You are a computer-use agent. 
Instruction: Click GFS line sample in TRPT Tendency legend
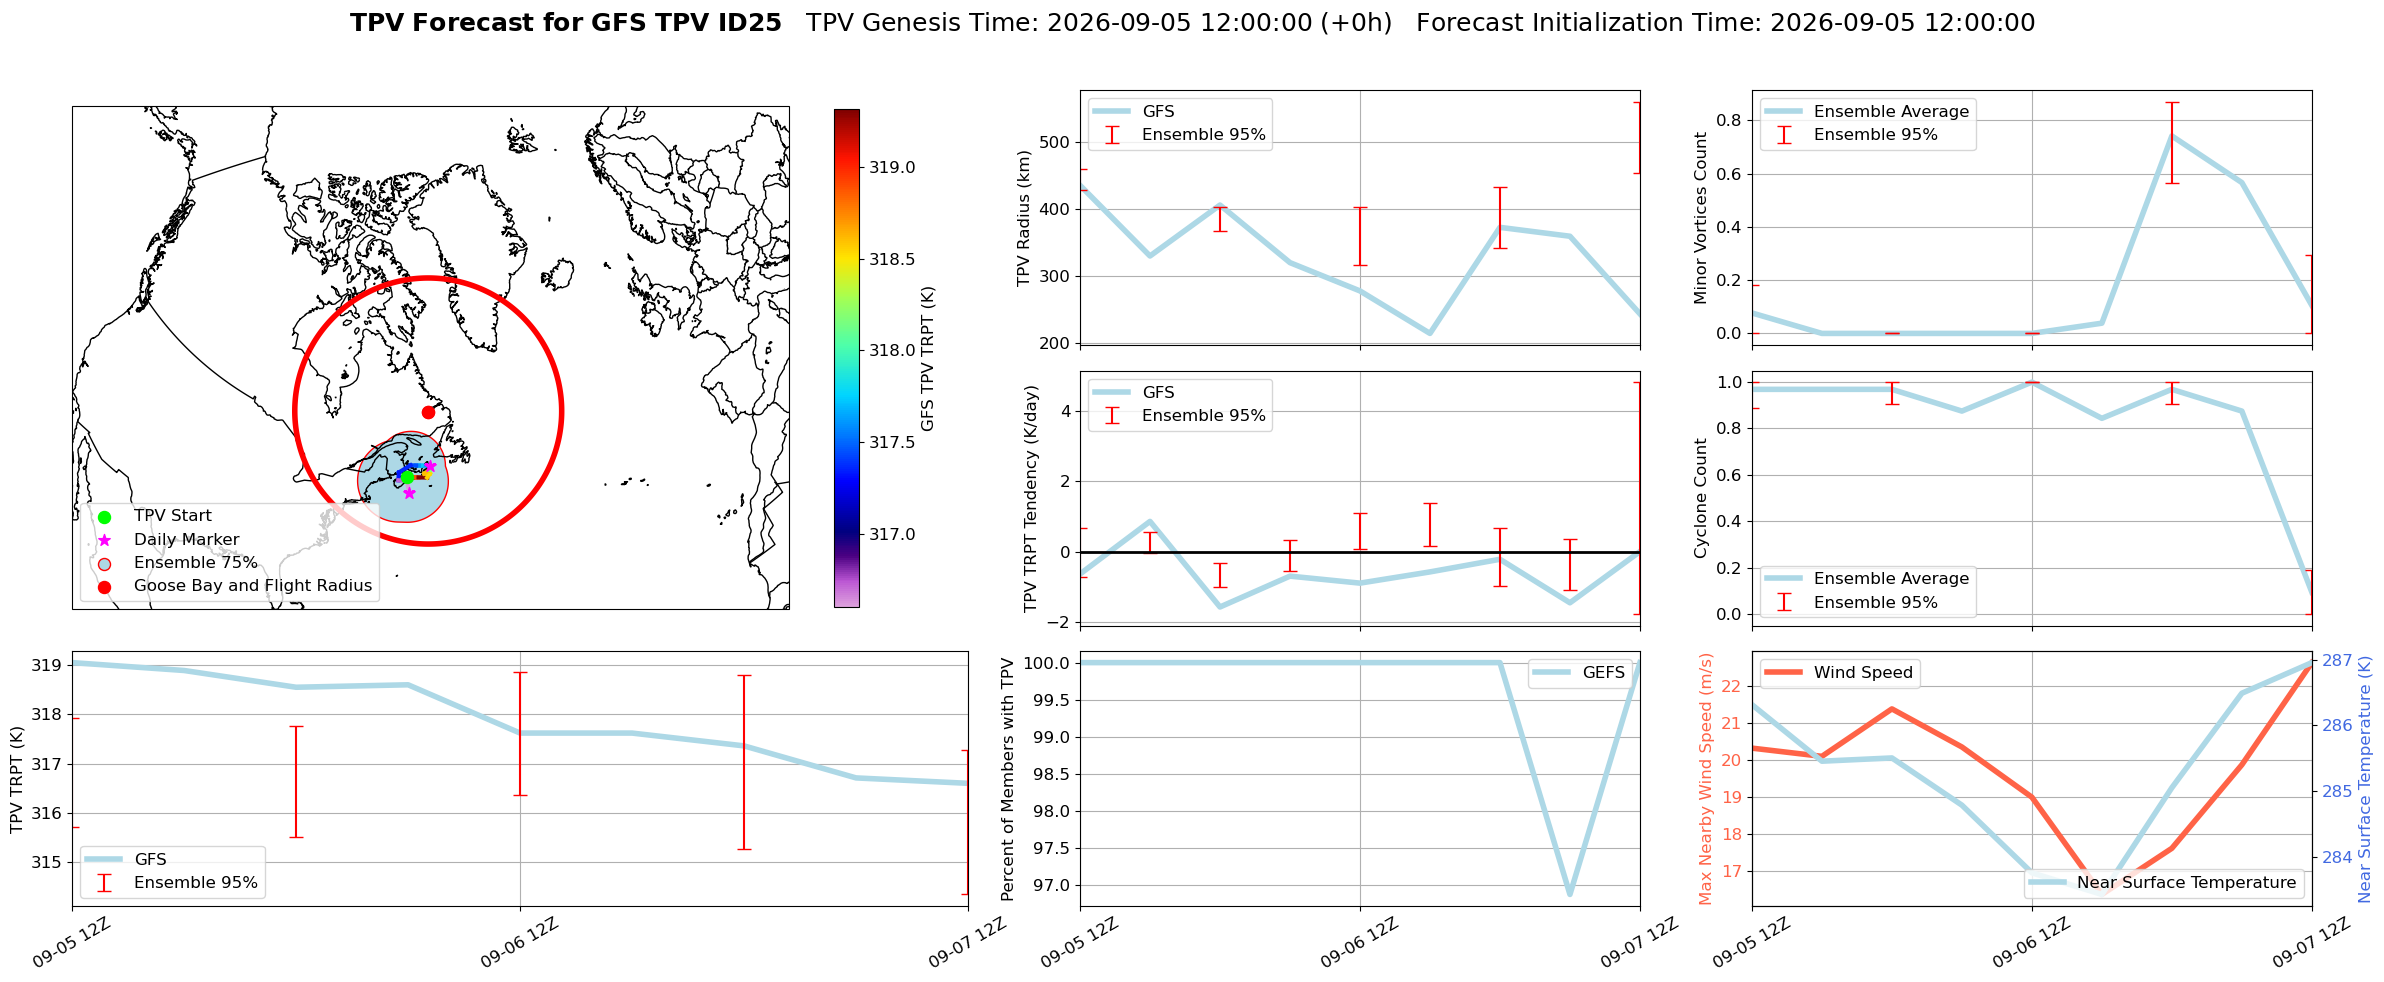(1112, 393)
